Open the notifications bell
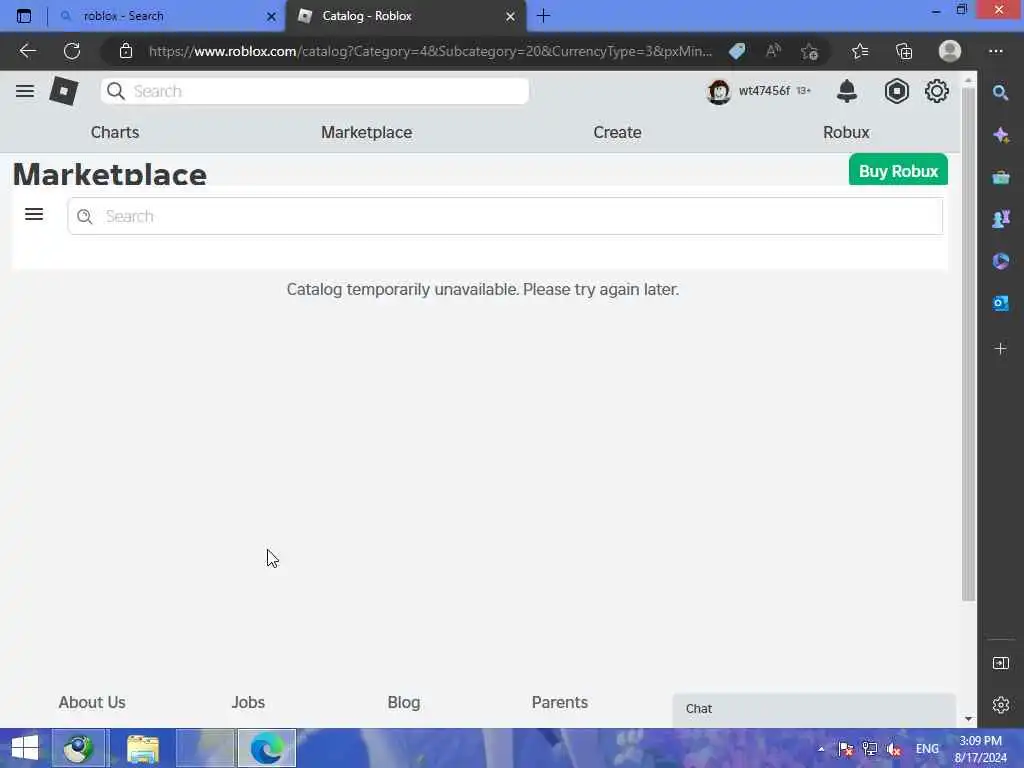Image resolution: width=1024 pixels, height=768 pixels. click(x=846, y=91)
